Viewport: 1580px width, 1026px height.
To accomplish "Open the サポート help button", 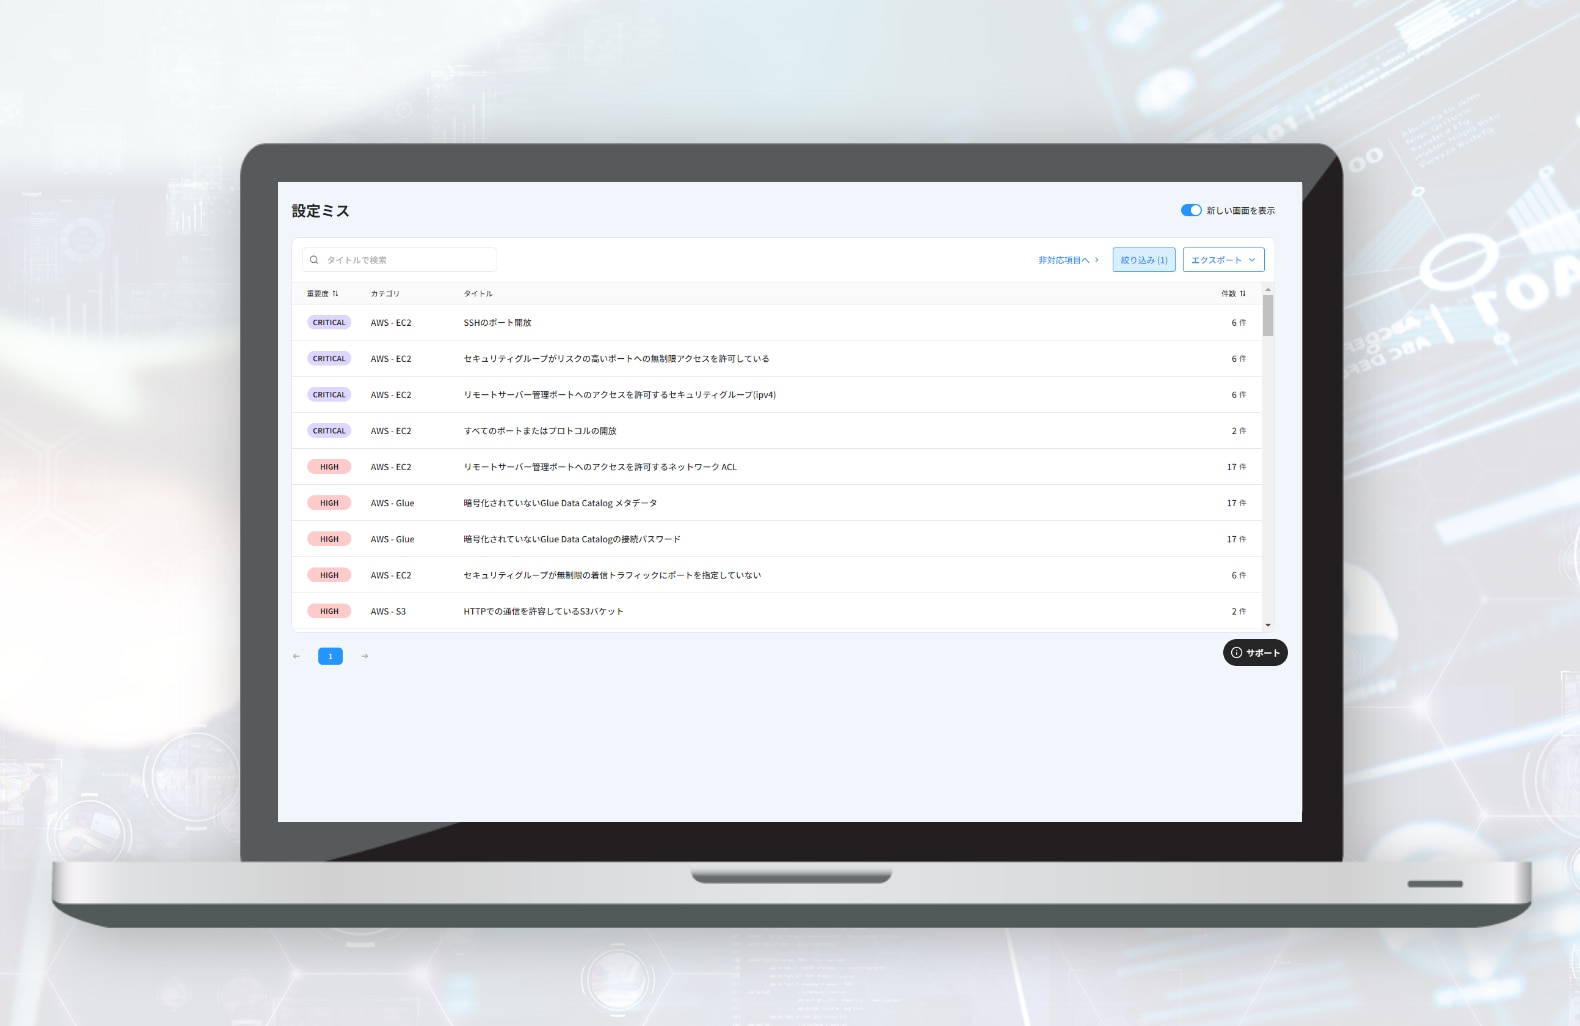I will click(1255, 653).
